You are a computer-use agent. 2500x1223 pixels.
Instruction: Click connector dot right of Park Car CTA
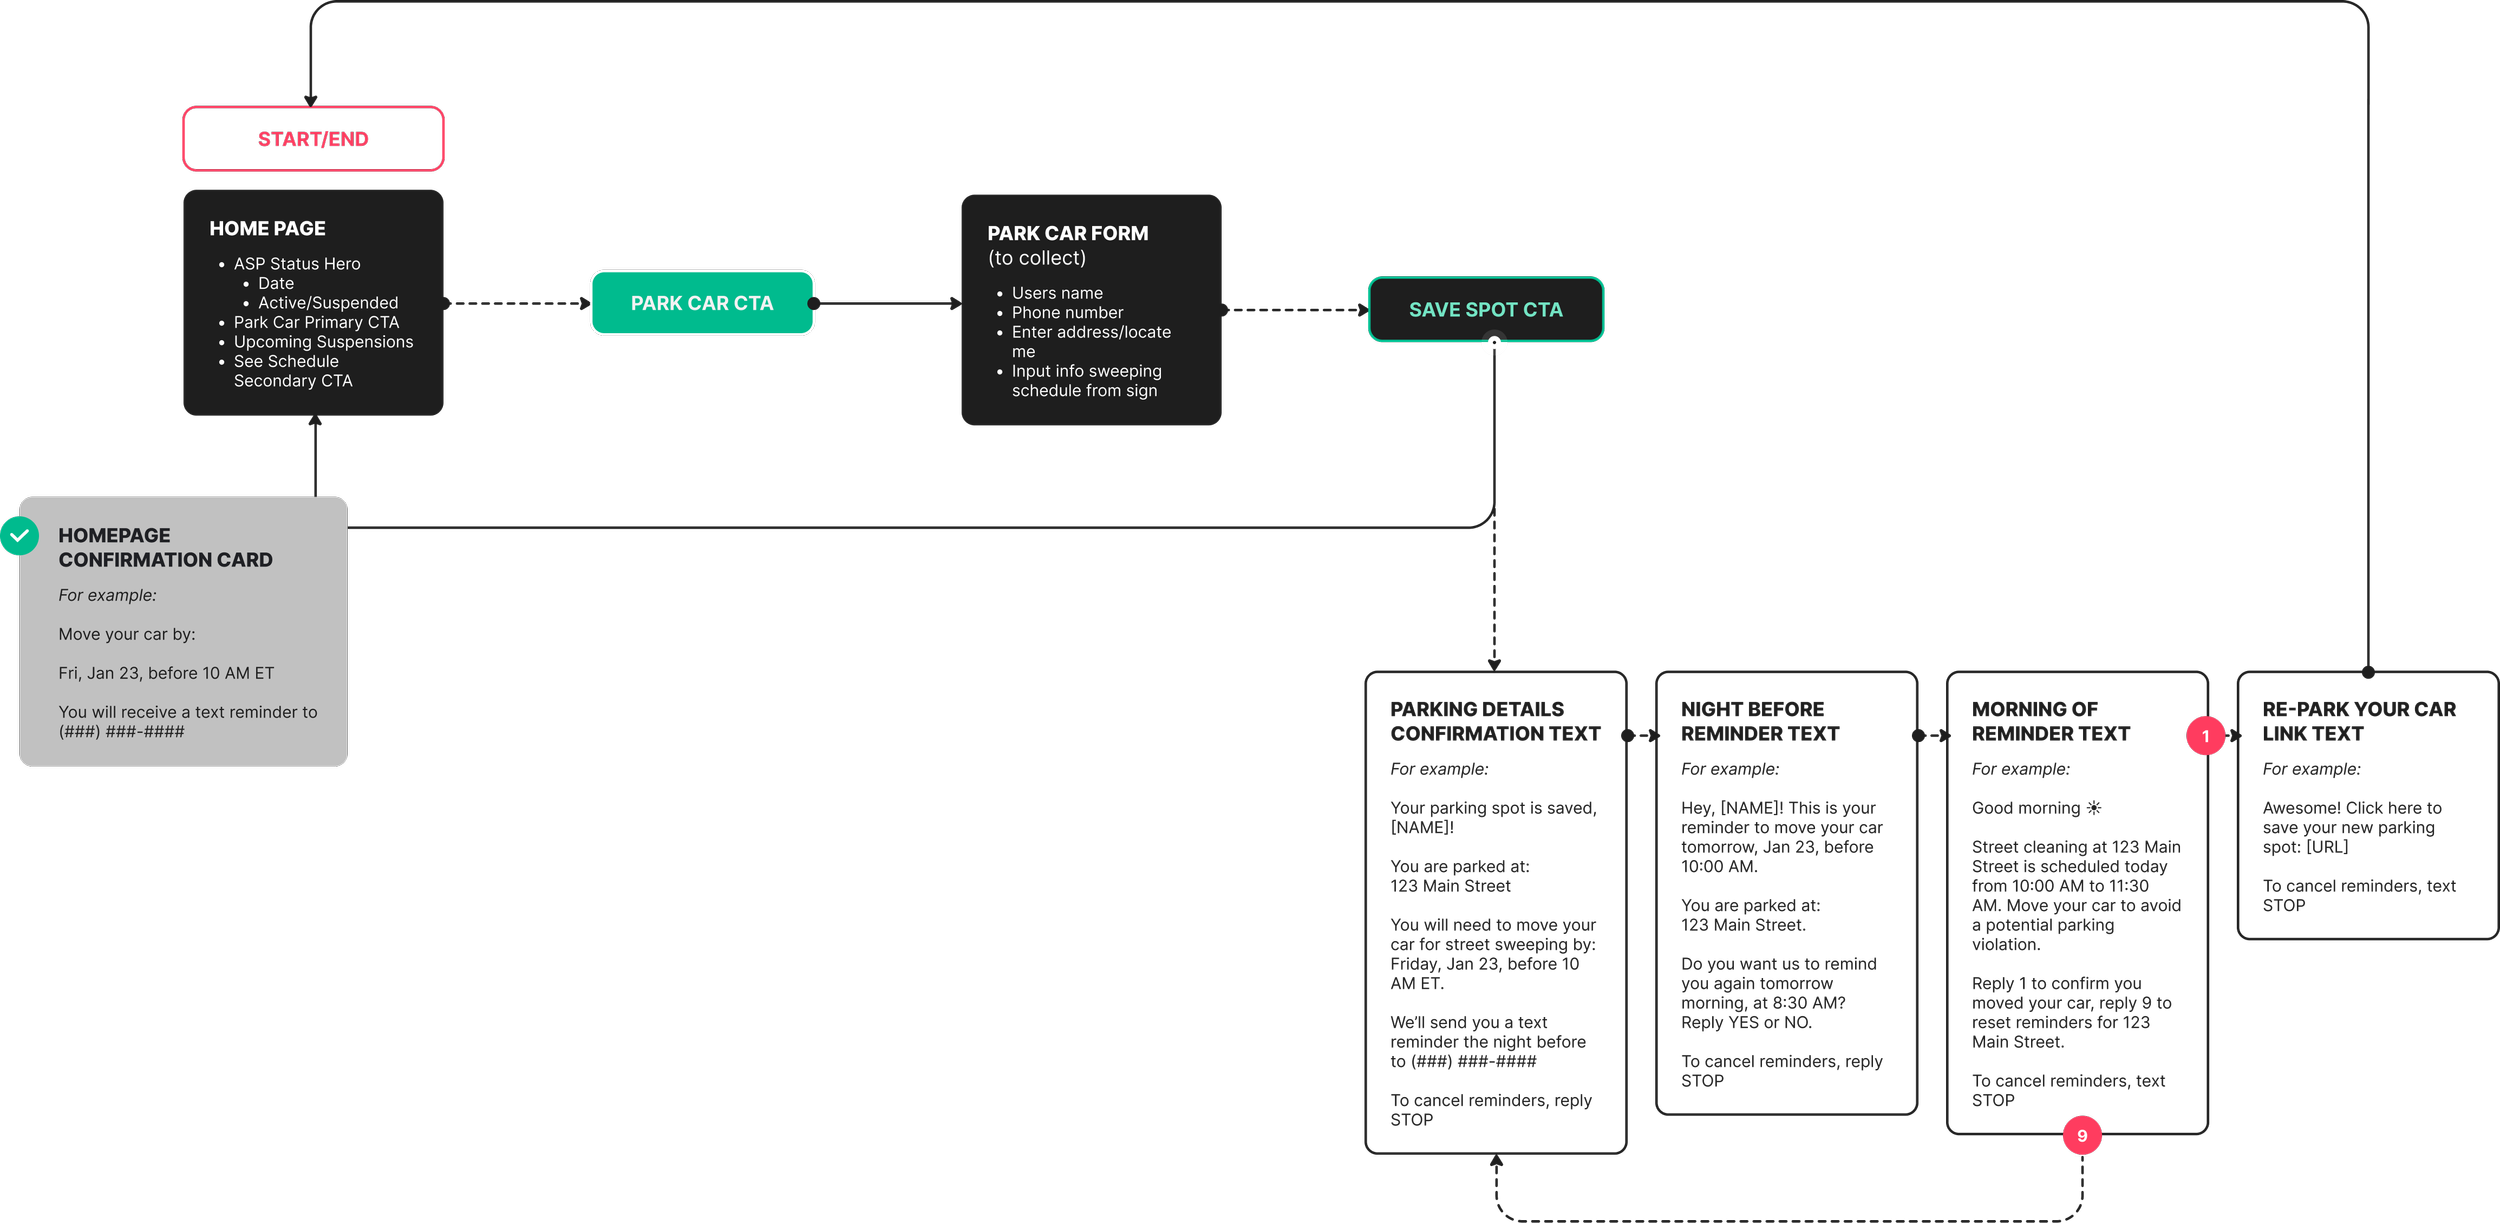point(813,303)
